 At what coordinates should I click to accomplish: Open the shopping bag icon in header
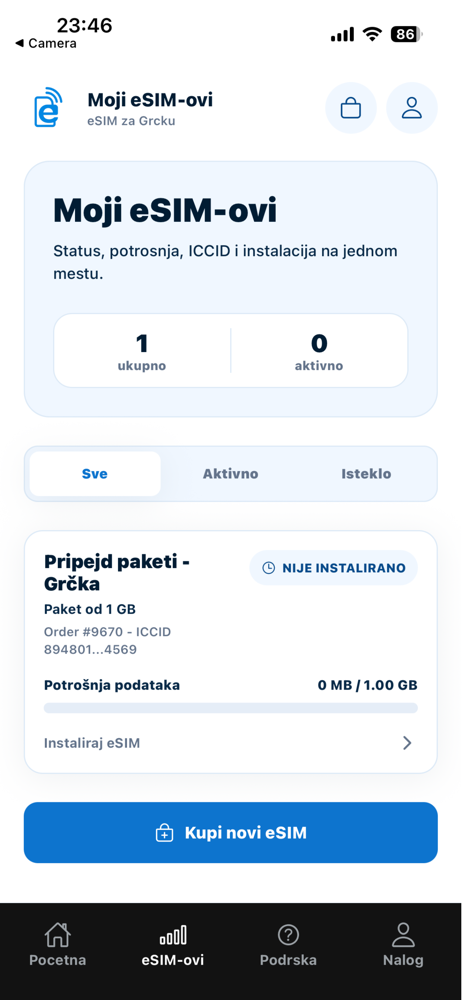(x=351, y=108)
